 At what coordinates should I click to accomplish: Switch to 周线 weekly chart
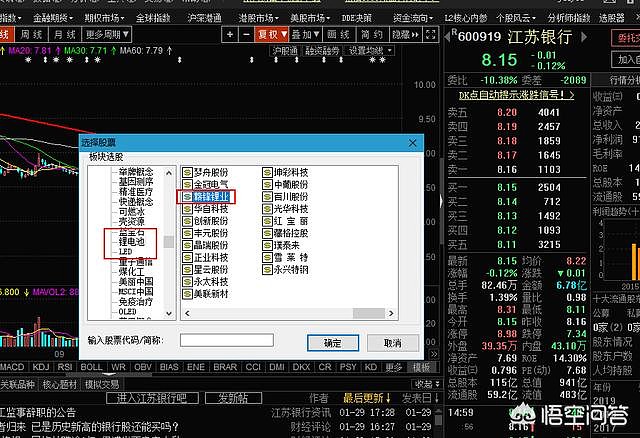coord(31,35)
